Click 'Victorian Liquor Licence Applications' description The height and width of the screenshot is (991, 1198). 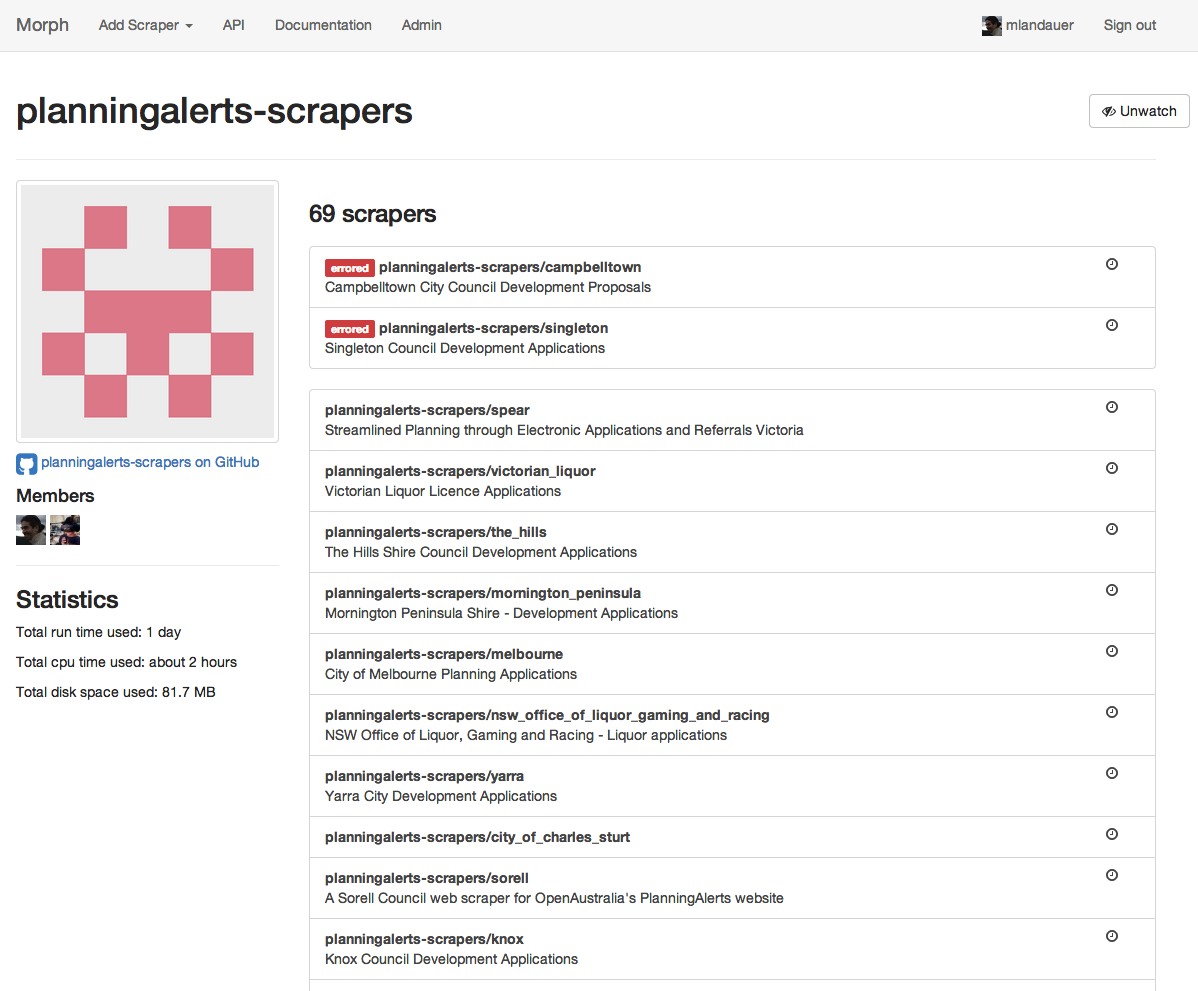pos(442,491)
